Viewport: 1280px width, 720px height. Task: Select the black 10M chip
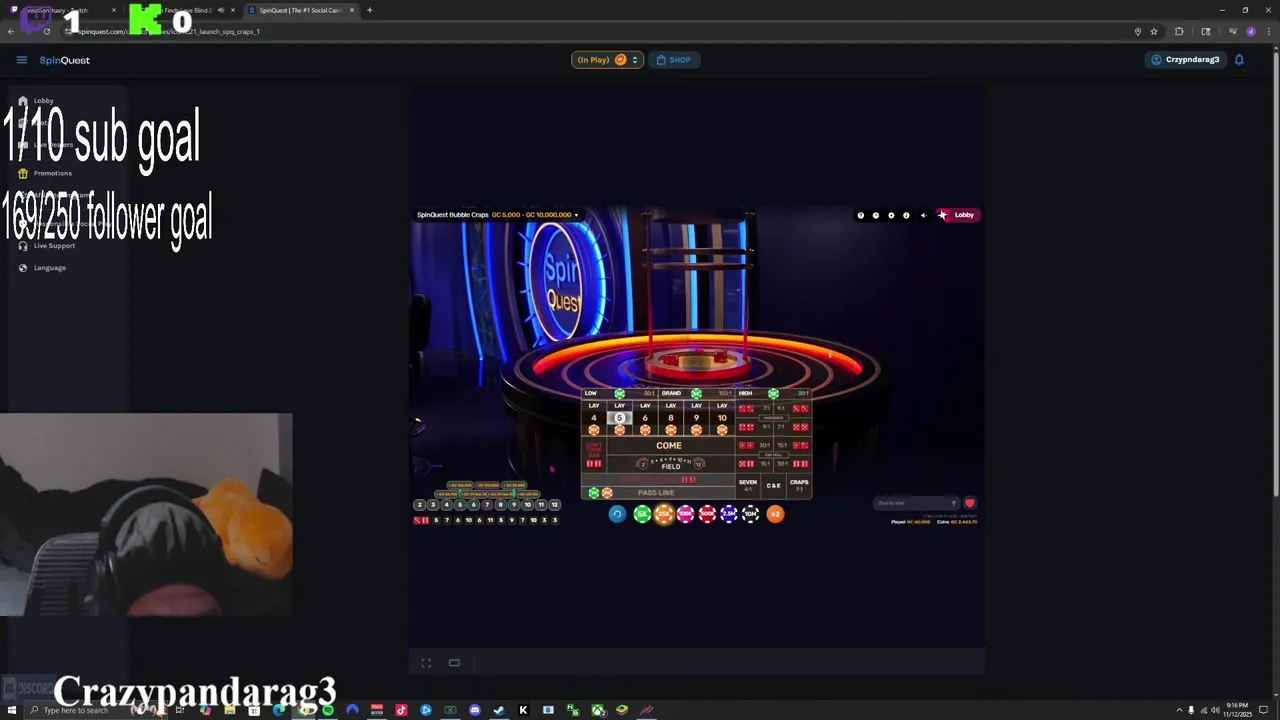click(x=750, y=514)
